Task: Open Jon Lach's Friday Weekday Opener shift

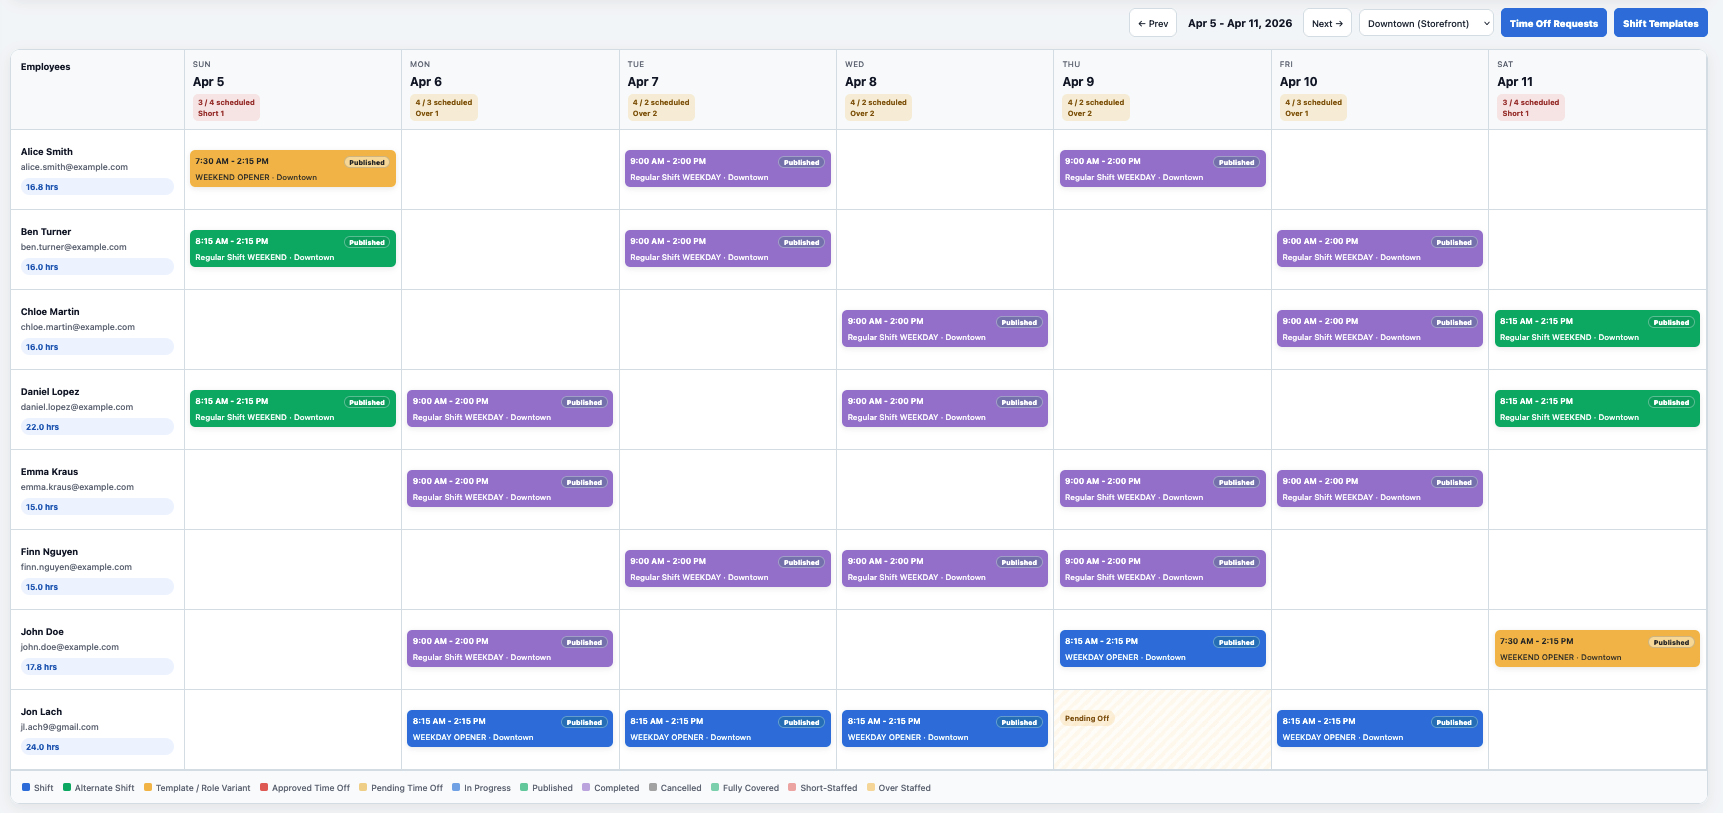Action: pos(1380,728)
